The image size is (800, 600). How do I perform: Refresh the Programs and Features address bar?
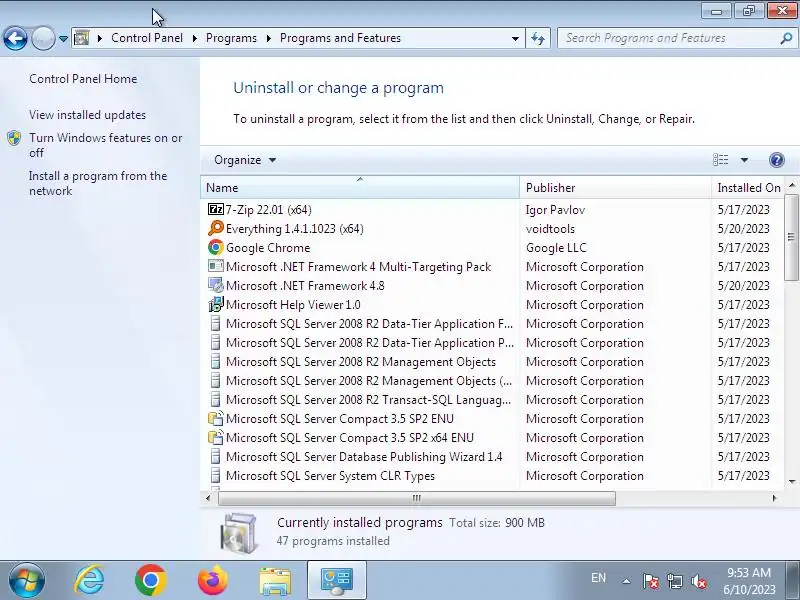tap(538, 38)
